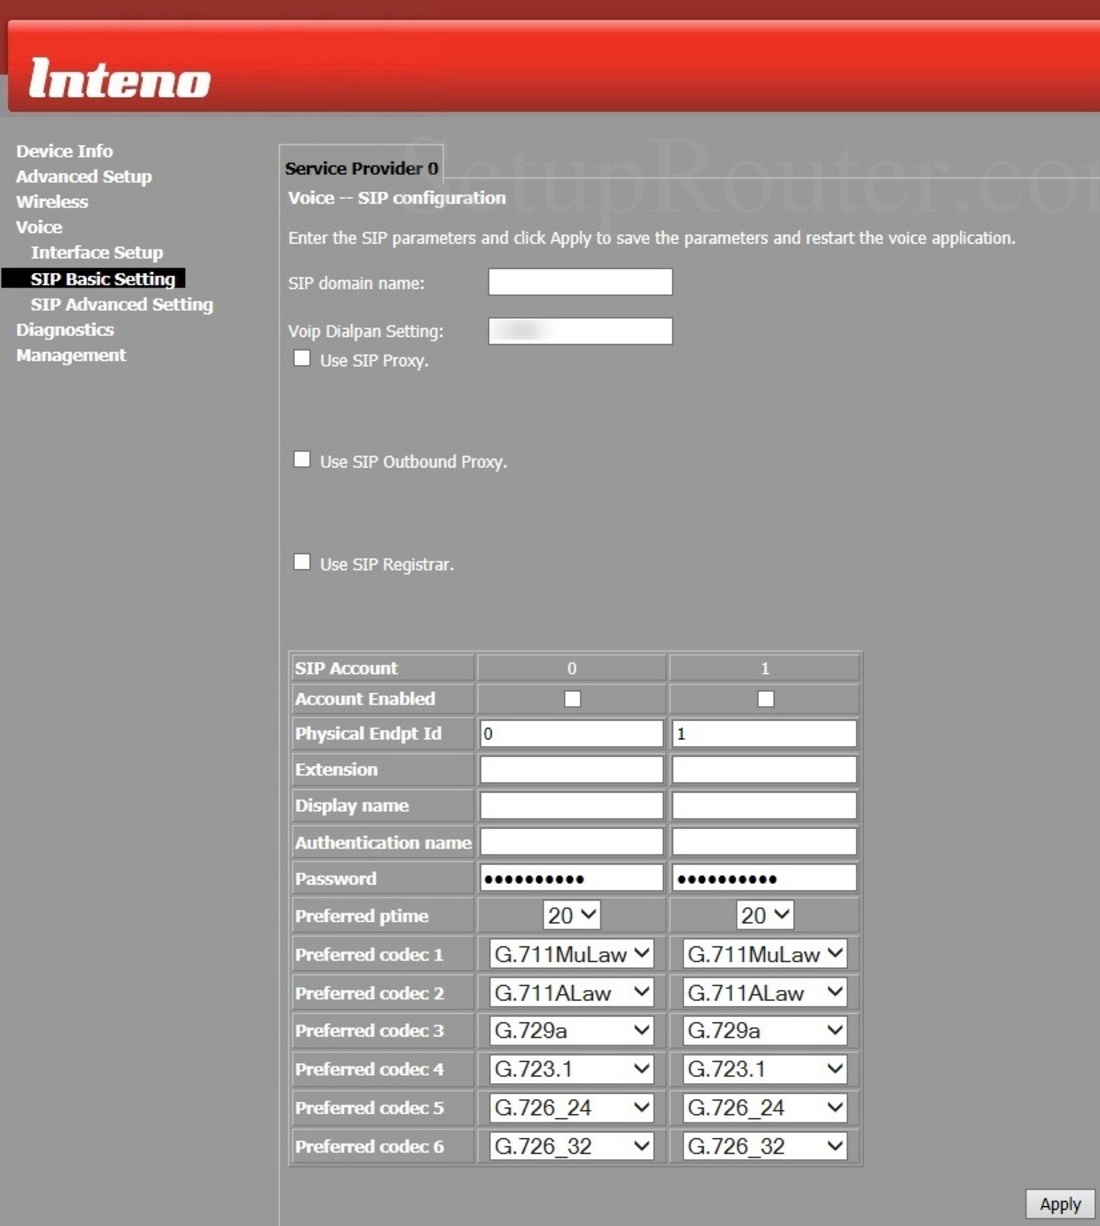
Task: Enable the Use SIP Proxy option
Action: tap(302, 358)
